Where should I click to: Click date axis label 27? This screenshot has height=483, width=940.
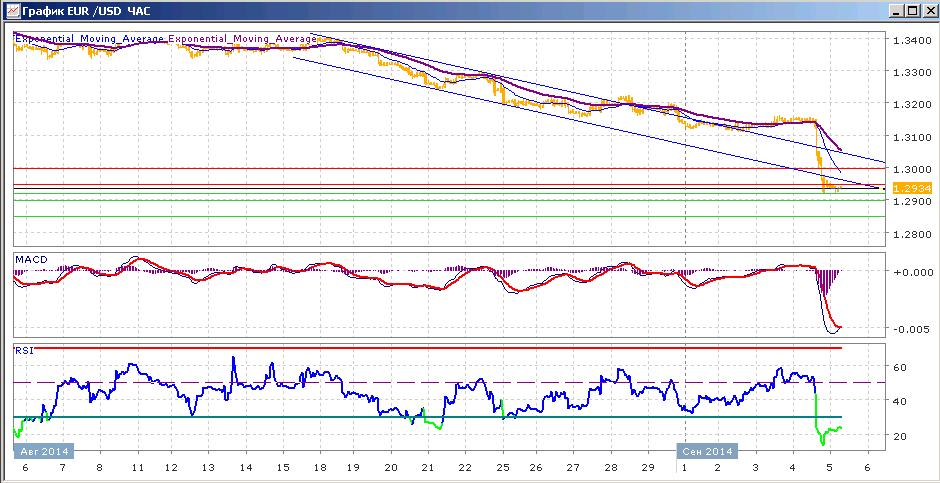point(574,467)
